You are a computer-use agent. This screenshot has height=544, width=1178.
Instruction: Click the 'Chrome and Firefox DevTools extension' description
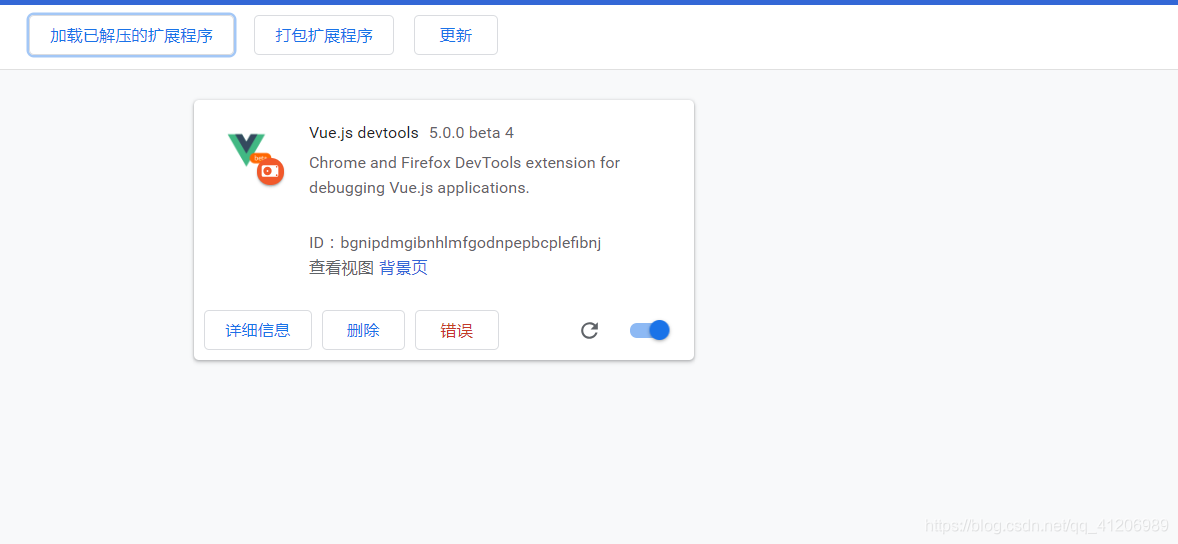[x=464, y=175]
